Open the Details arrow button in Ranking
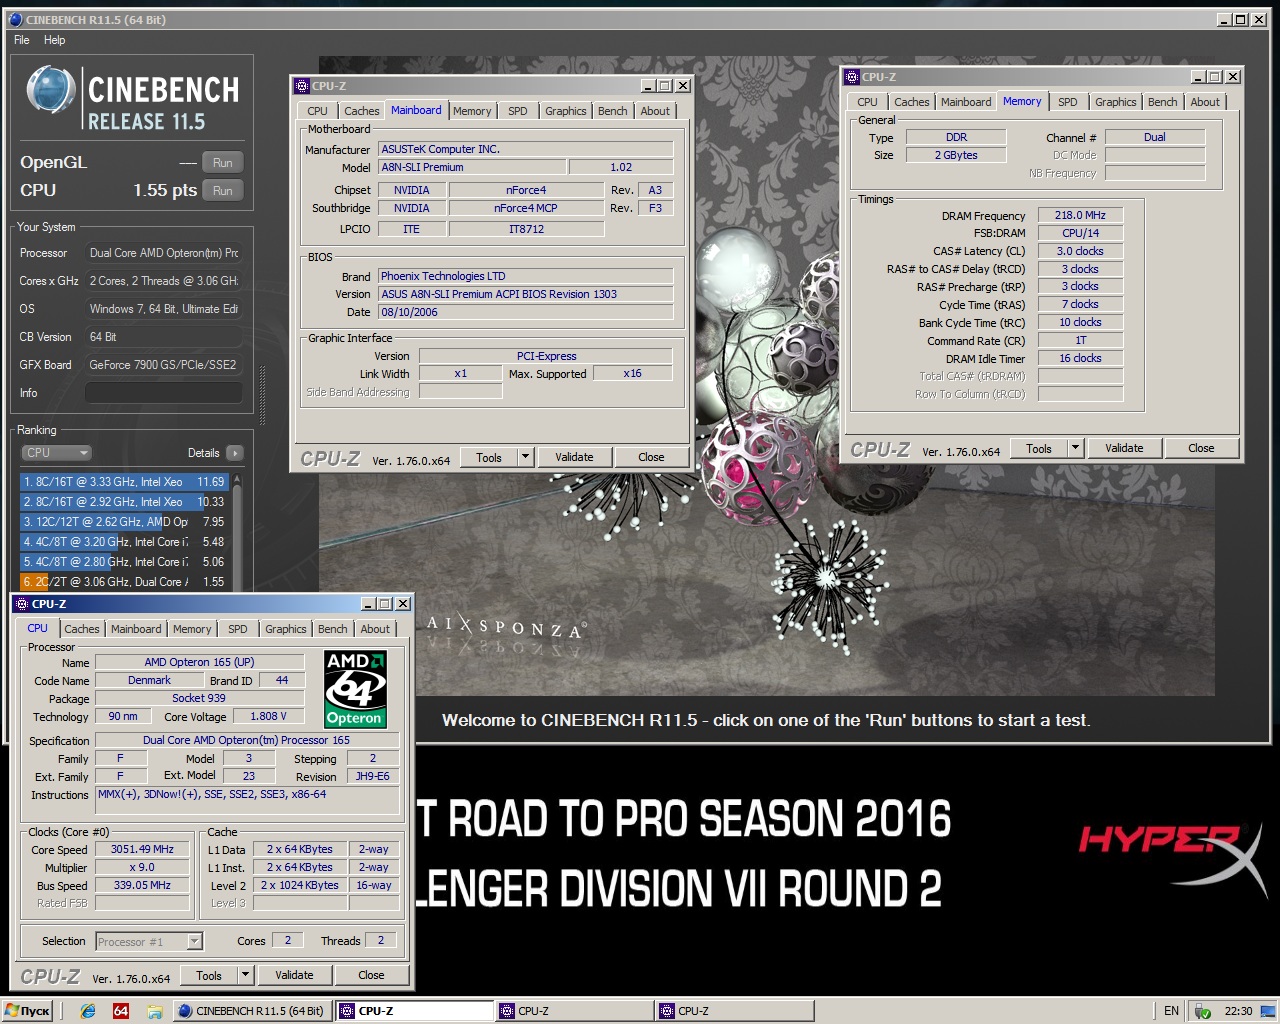Viewport: 1280px width, 1024px height. point(235,453)
